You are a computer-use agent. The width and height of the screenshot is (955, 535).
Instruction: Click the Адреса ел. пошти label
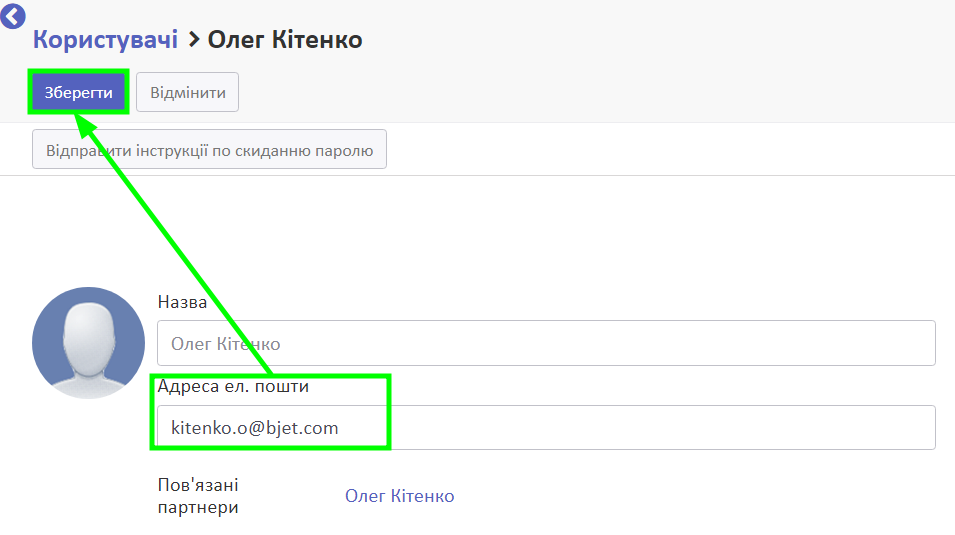point(233,386)
